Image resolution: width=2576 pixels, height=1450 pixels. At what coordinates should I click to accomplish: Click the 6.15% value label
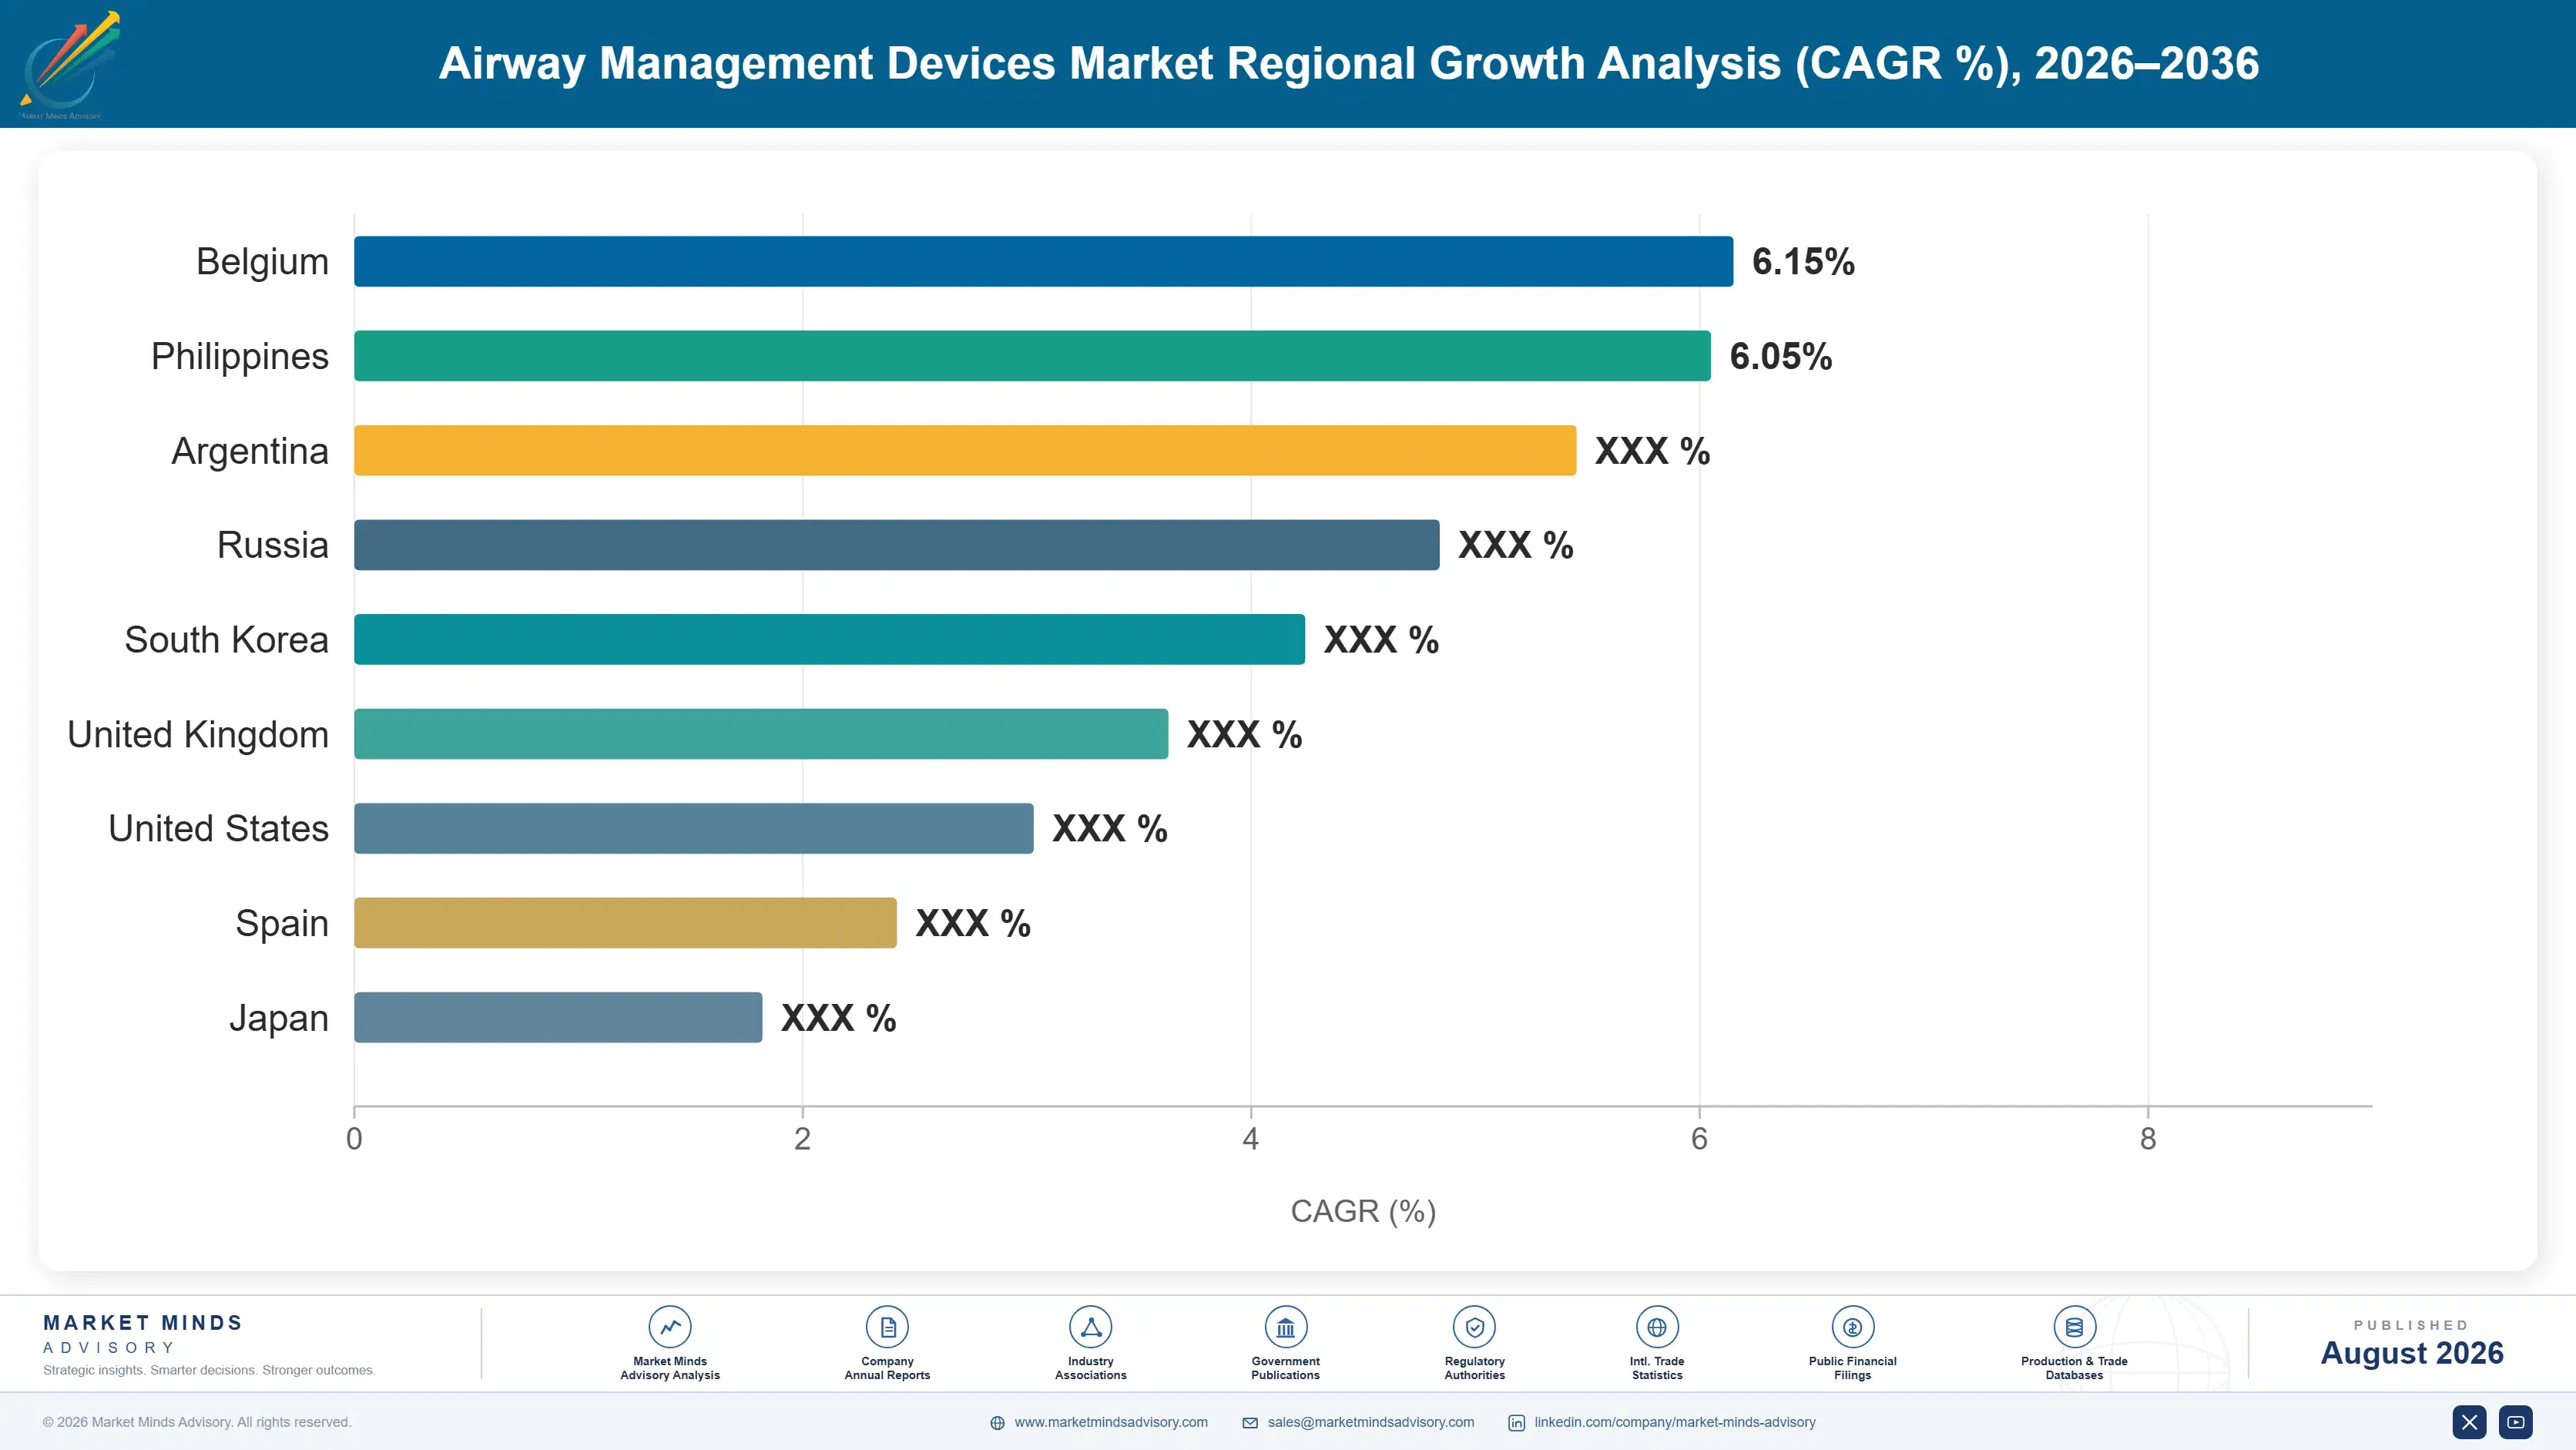pos(1803,261)
